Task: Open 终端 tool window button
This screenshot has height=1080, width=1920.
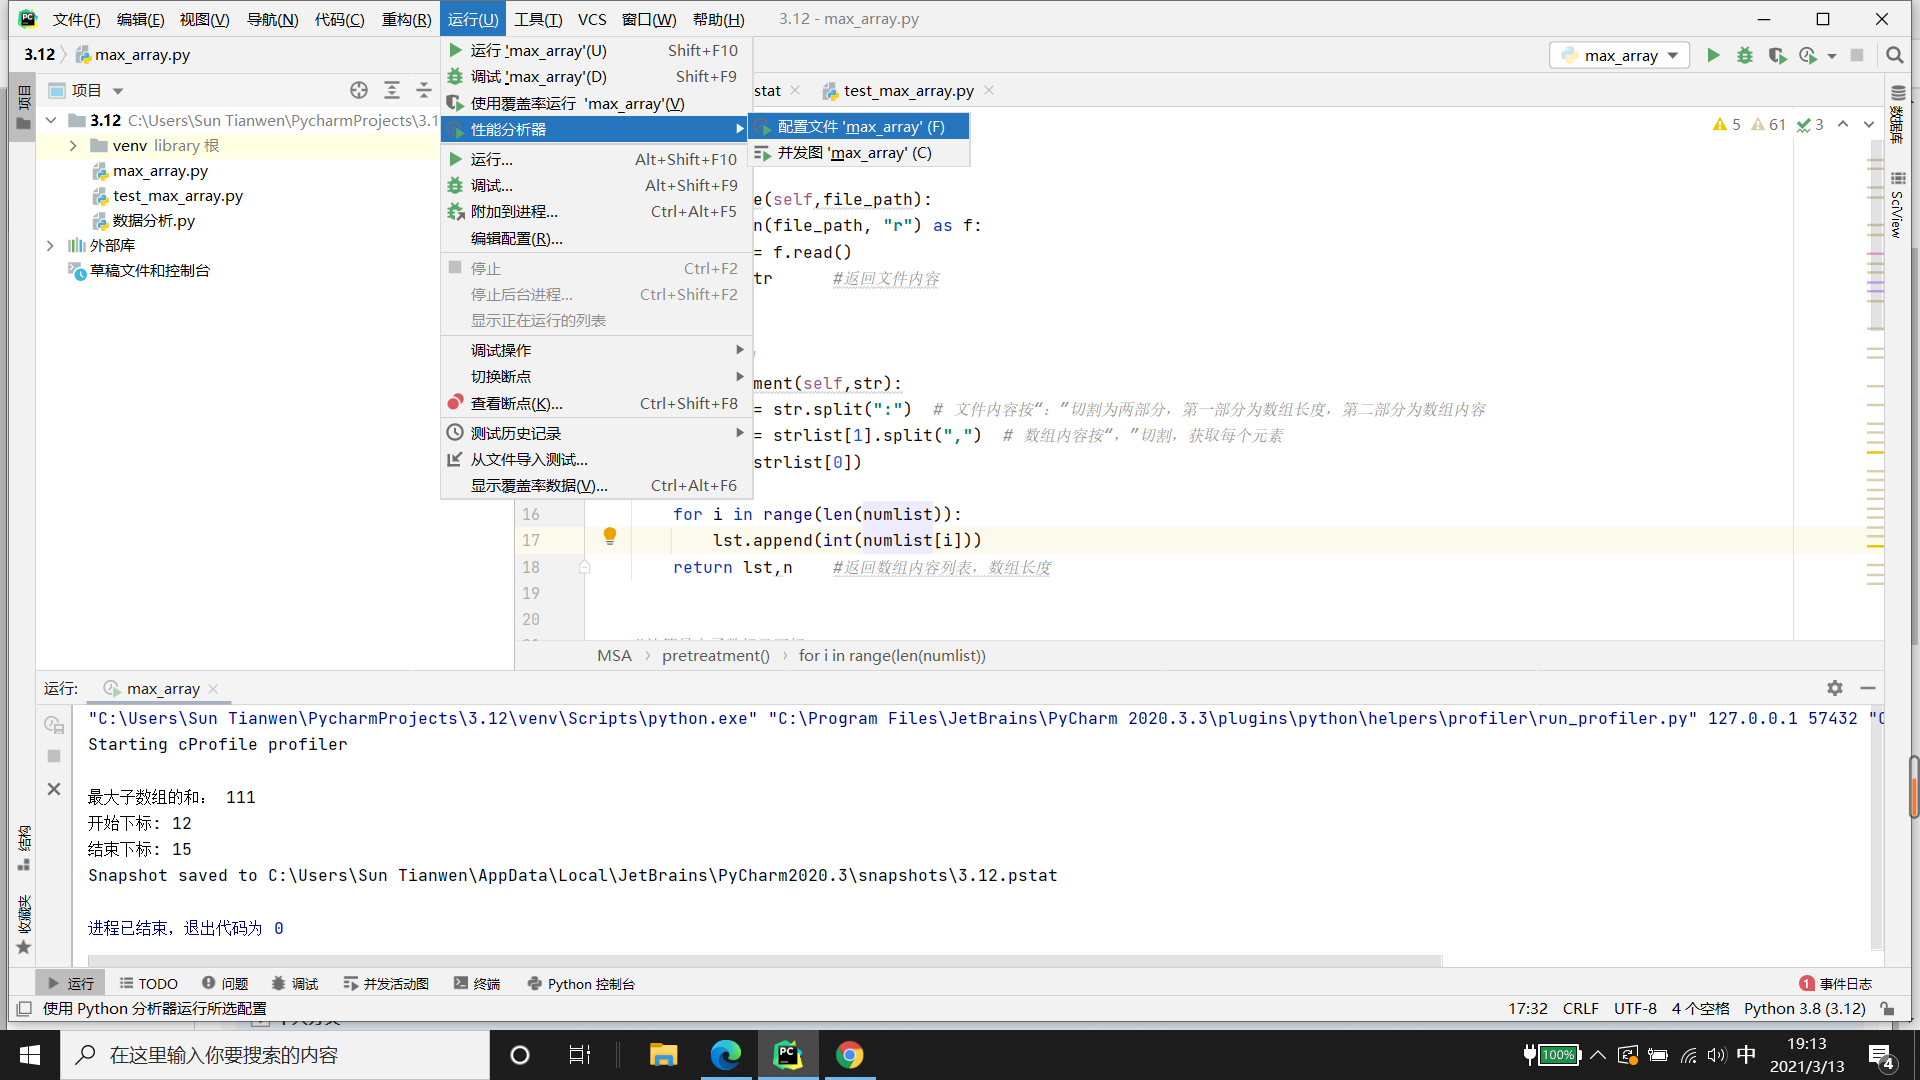Action: pos(477,984)
